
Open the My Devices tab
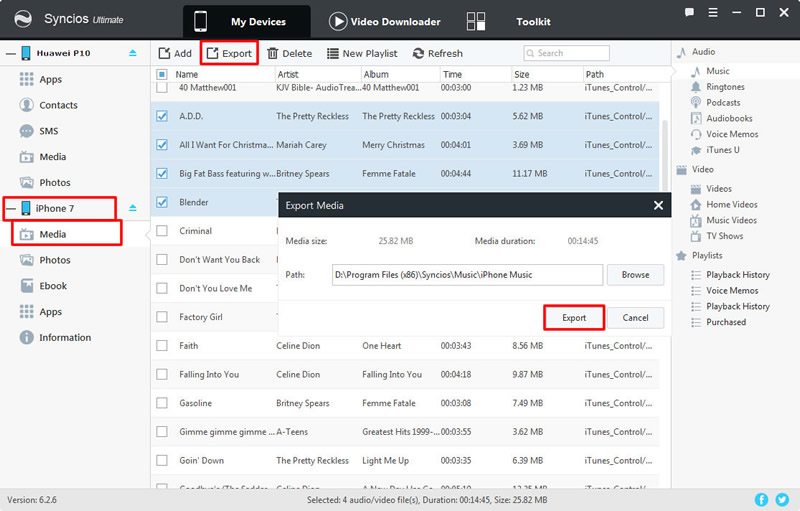click(246, 21)
